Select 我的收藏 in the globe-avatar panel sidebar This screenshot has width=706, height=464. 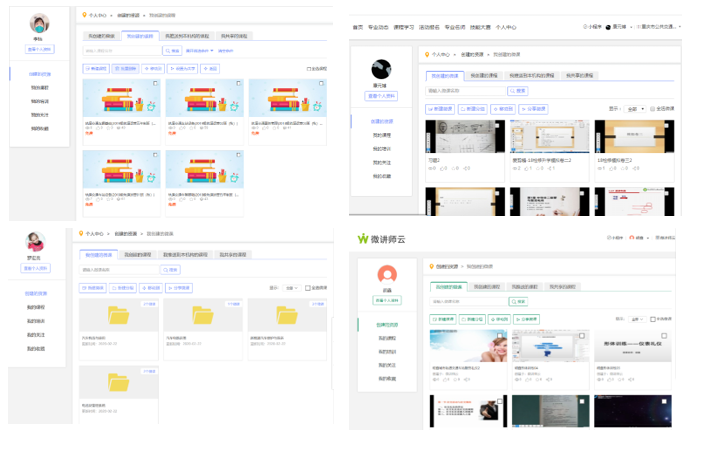coord(381,176)
